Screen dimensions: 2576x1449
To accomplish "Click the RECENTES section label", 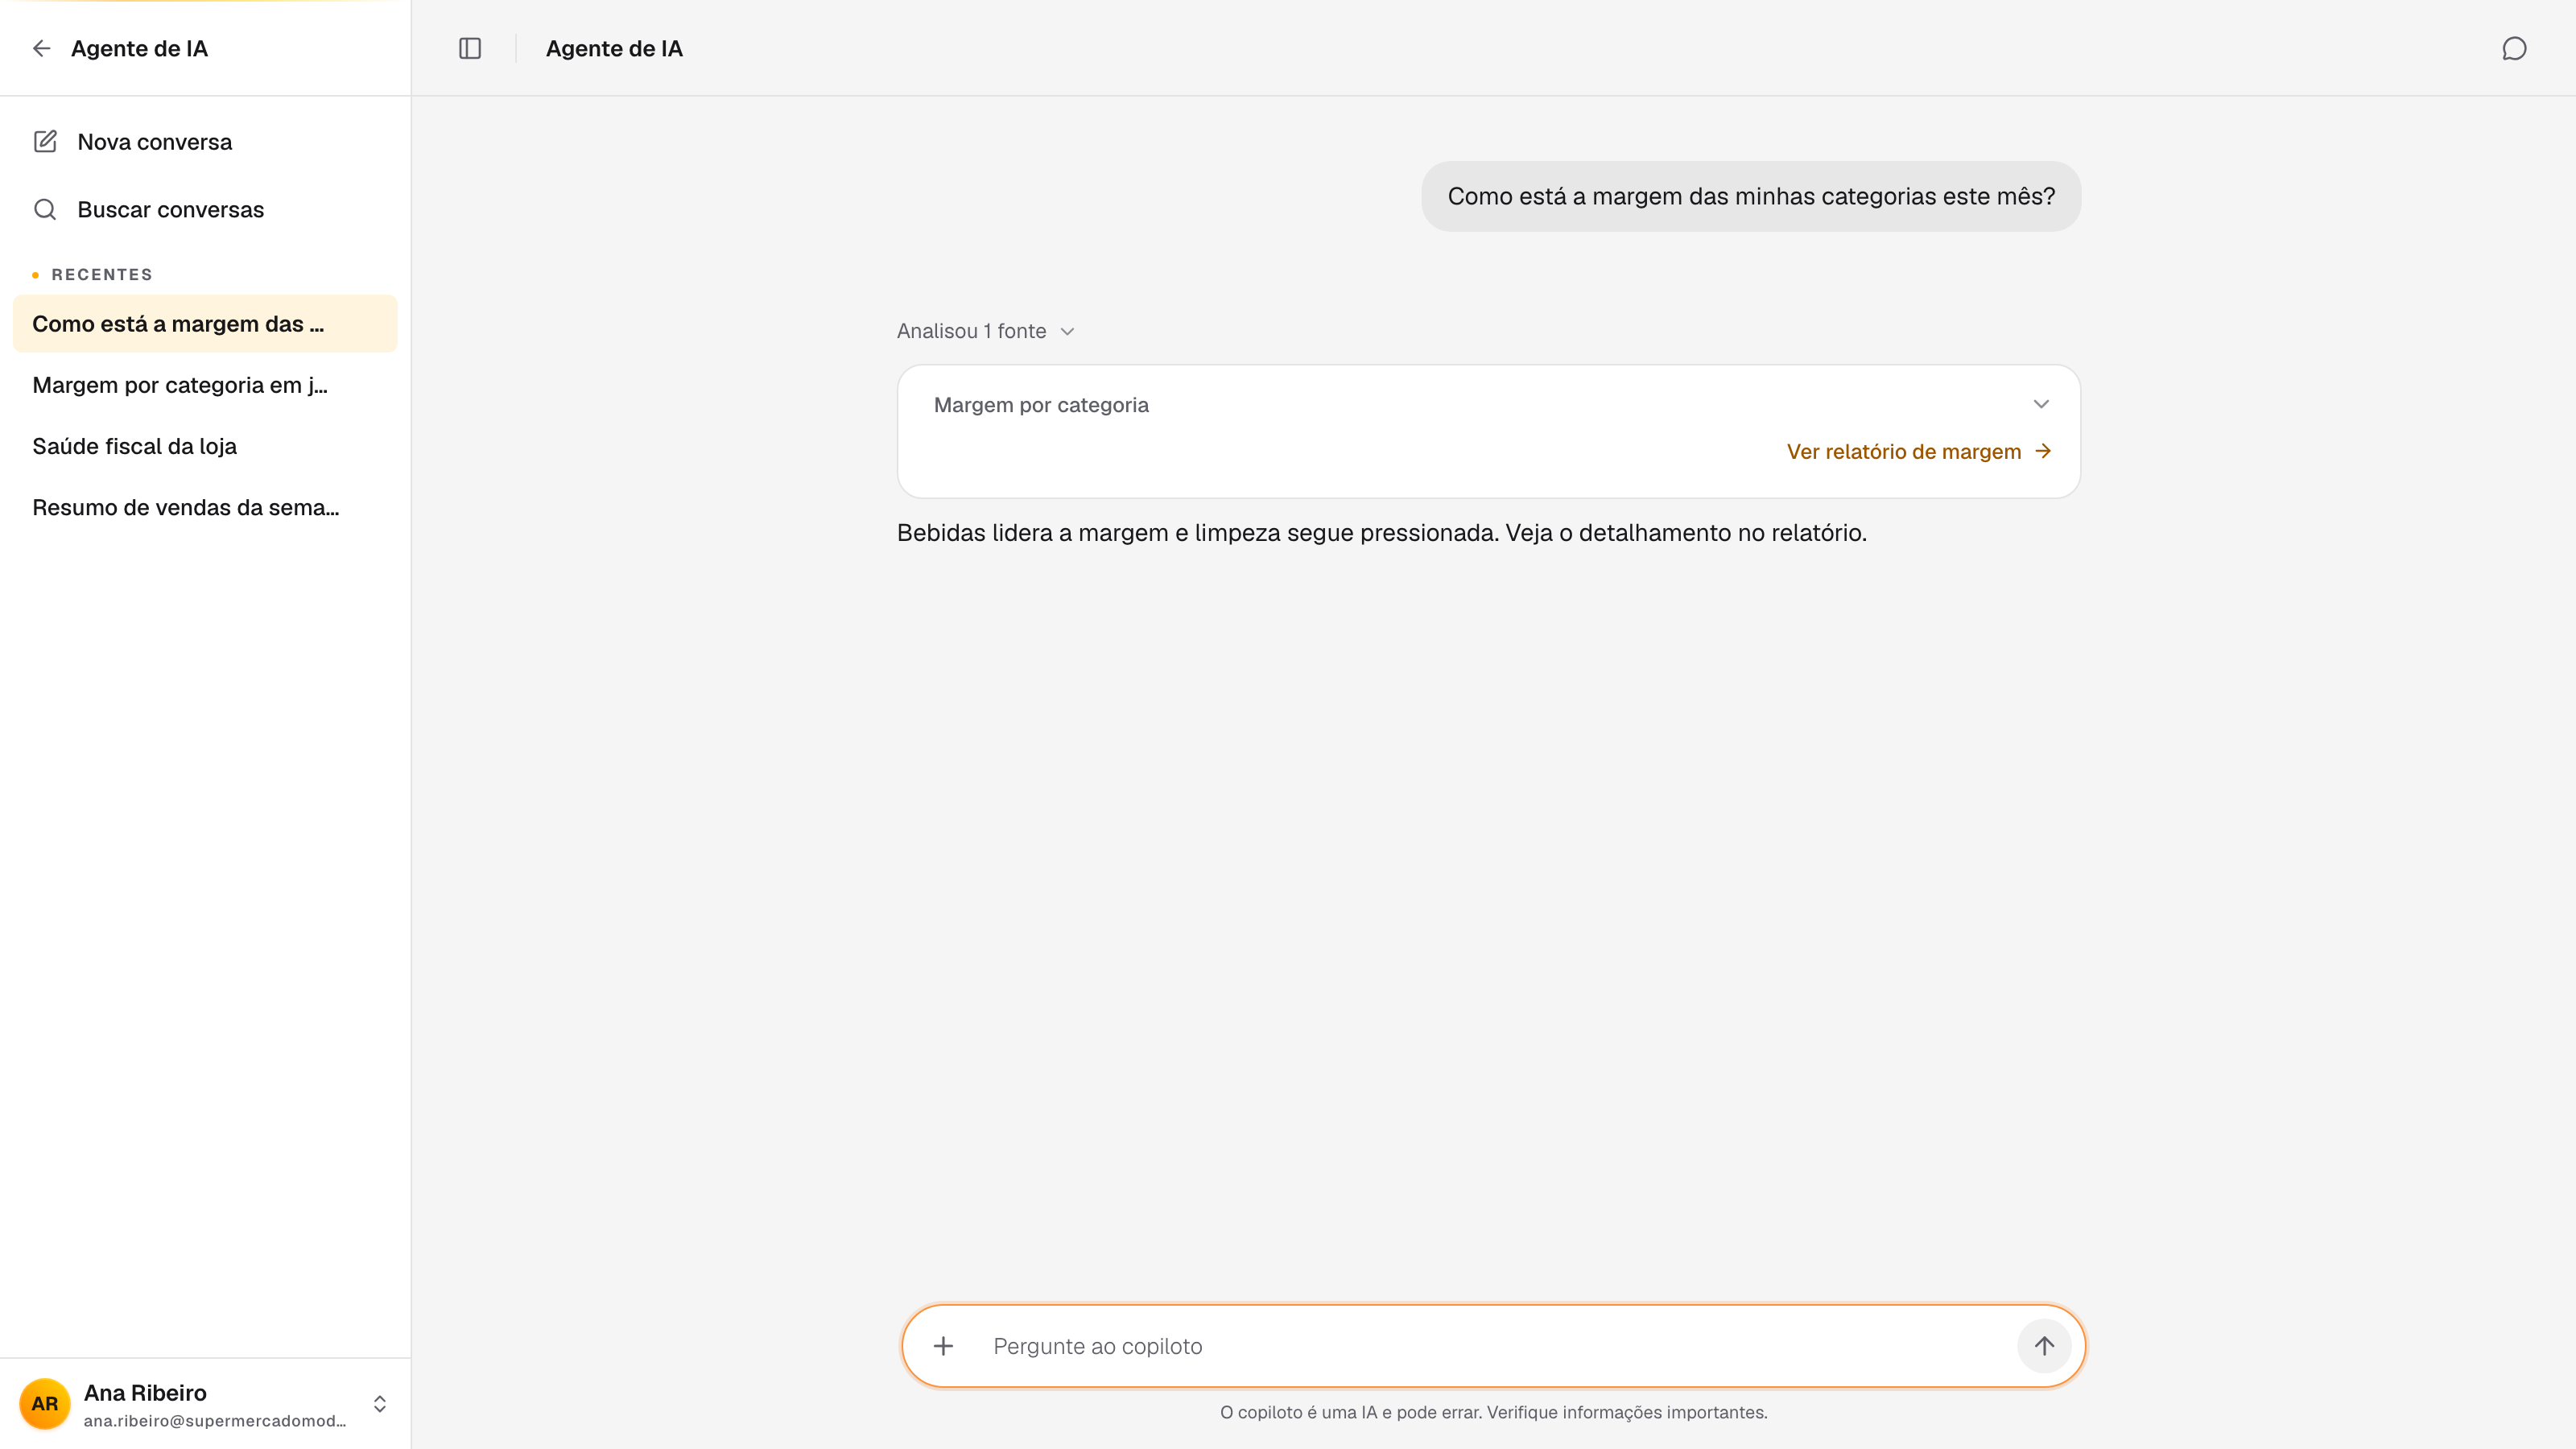I will [x=102, y=274].
